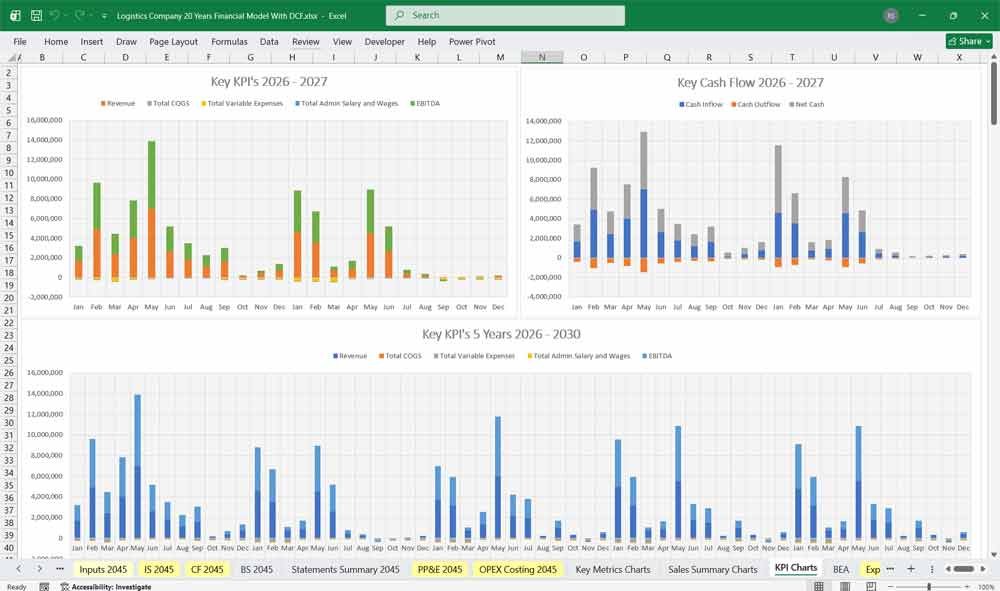Screen dimensions: 1000x591
Task: Click Accessibility: Investigate in status bar
Action: tap(106, 587)
